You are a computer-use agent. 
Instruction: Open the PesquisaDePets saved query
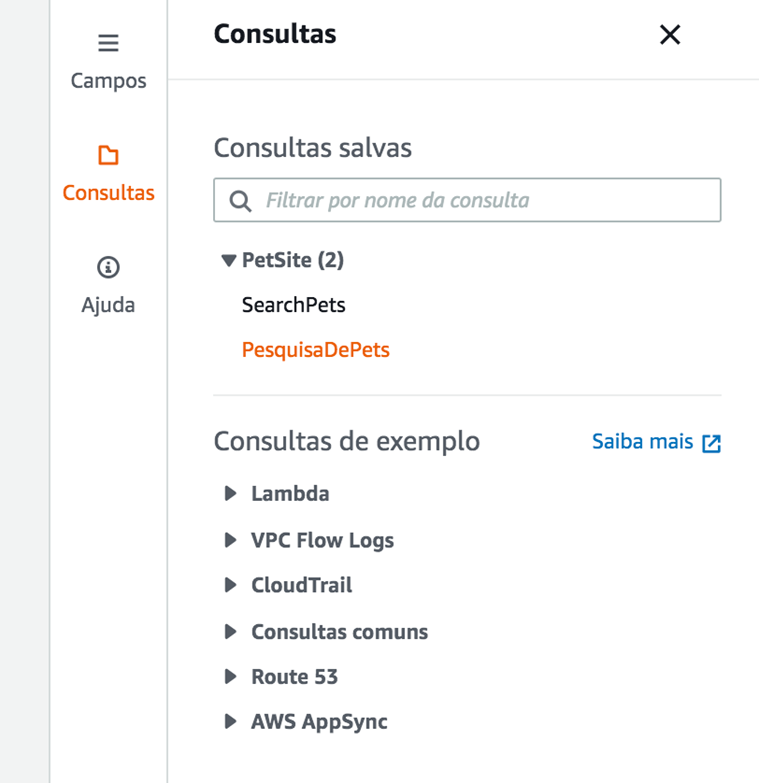pyautogui.click(x=315, y=350)
